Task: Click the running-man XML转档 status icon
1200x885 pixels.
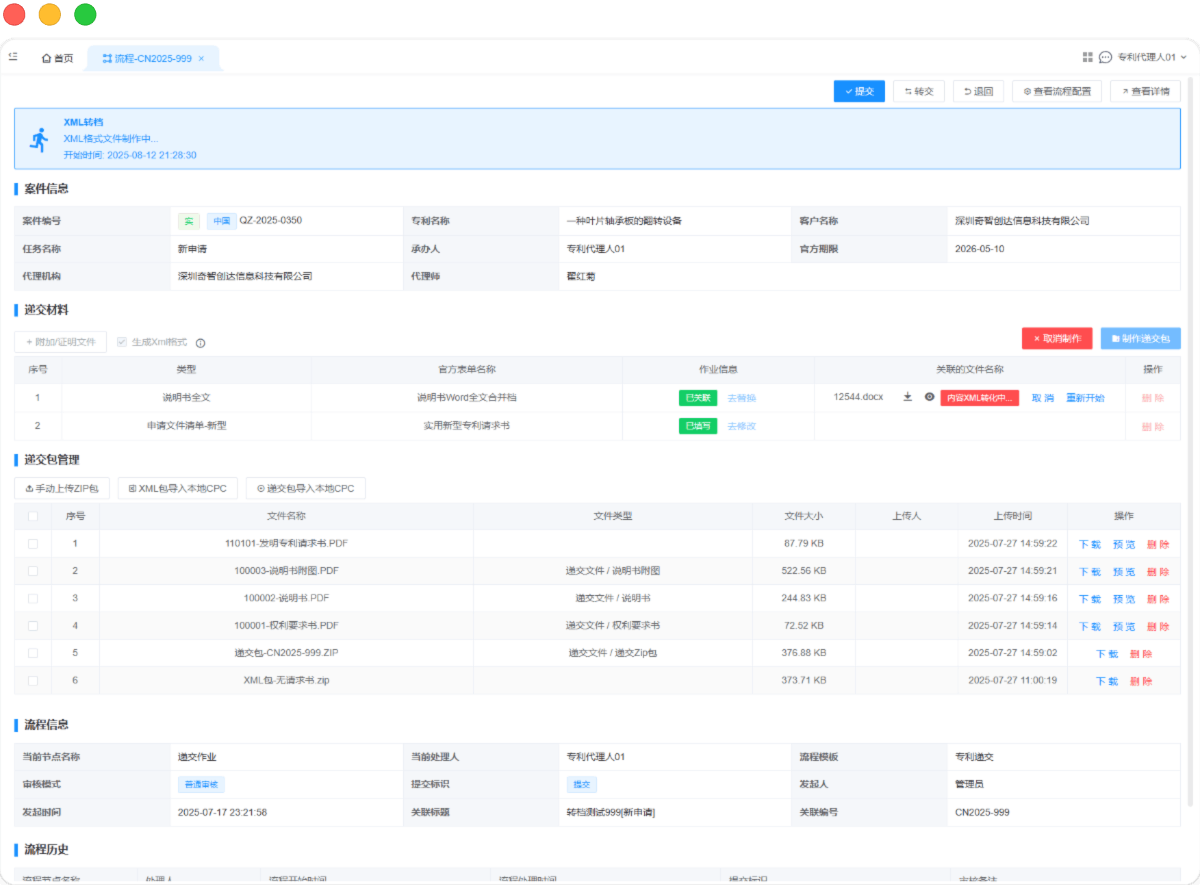Action: click(x=39, y=139)
